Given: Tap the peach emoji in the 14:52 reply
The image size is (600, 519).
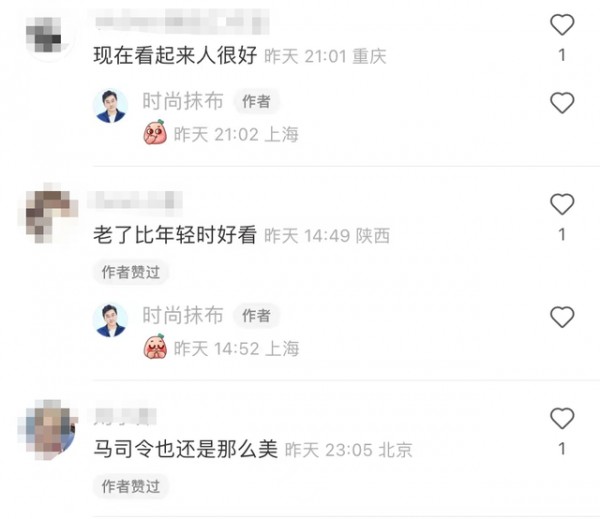Looking at the screenshot, I should point(155,346).
